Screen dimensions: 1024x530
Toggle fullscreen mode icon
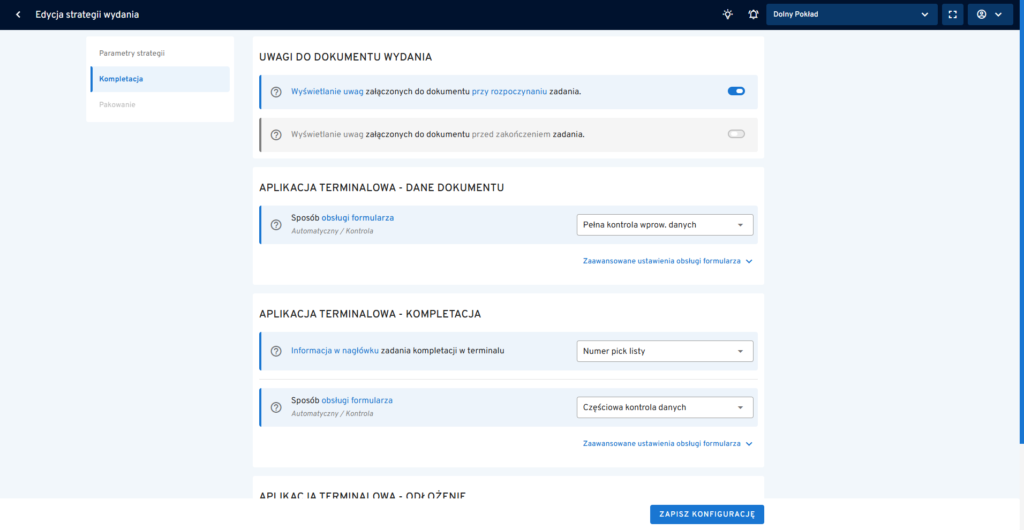click(x=952, y=14)
